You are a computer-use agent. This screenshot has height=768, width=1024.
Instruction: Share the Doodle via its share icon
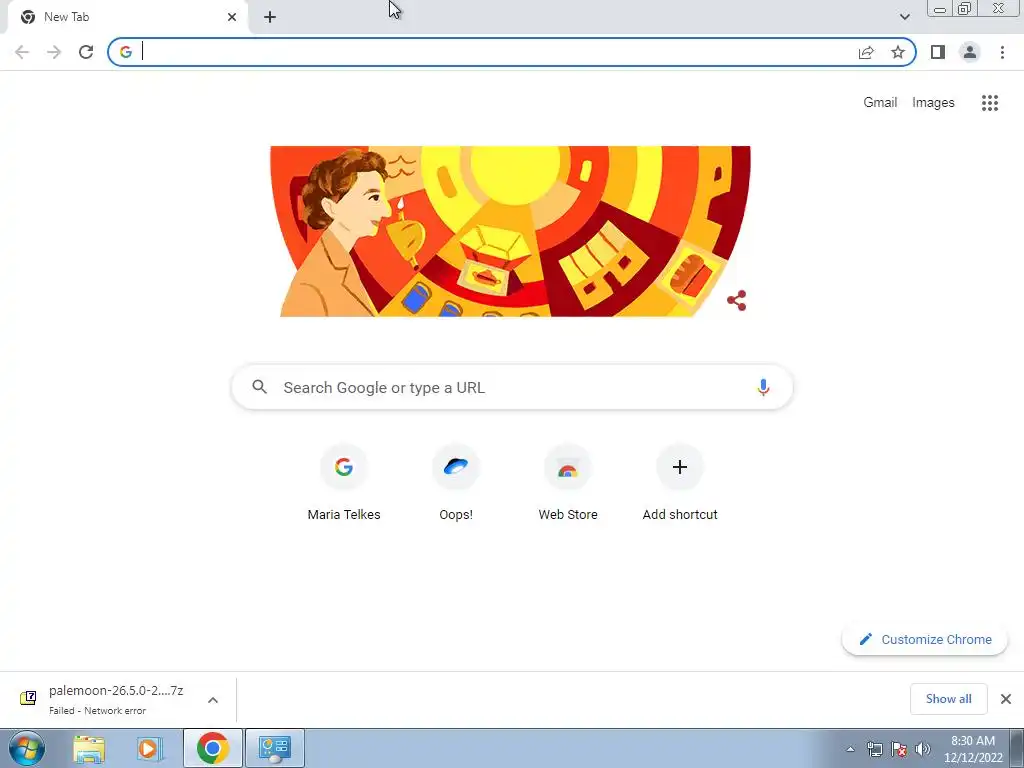pyautogui.click(x=737, y=300)
